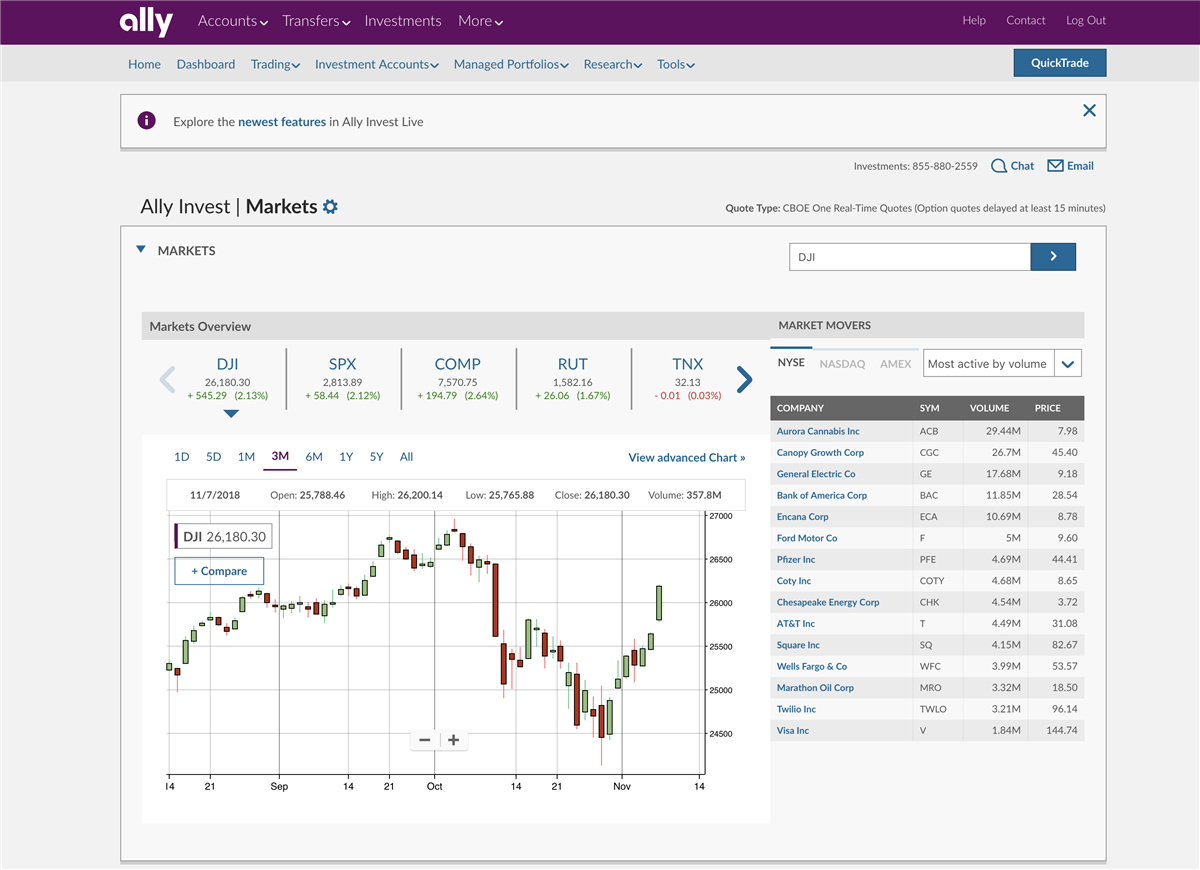Go to Investments in top navigation
The height and width of the screenshot is (870, 1200).
click(x=403, y=21)
